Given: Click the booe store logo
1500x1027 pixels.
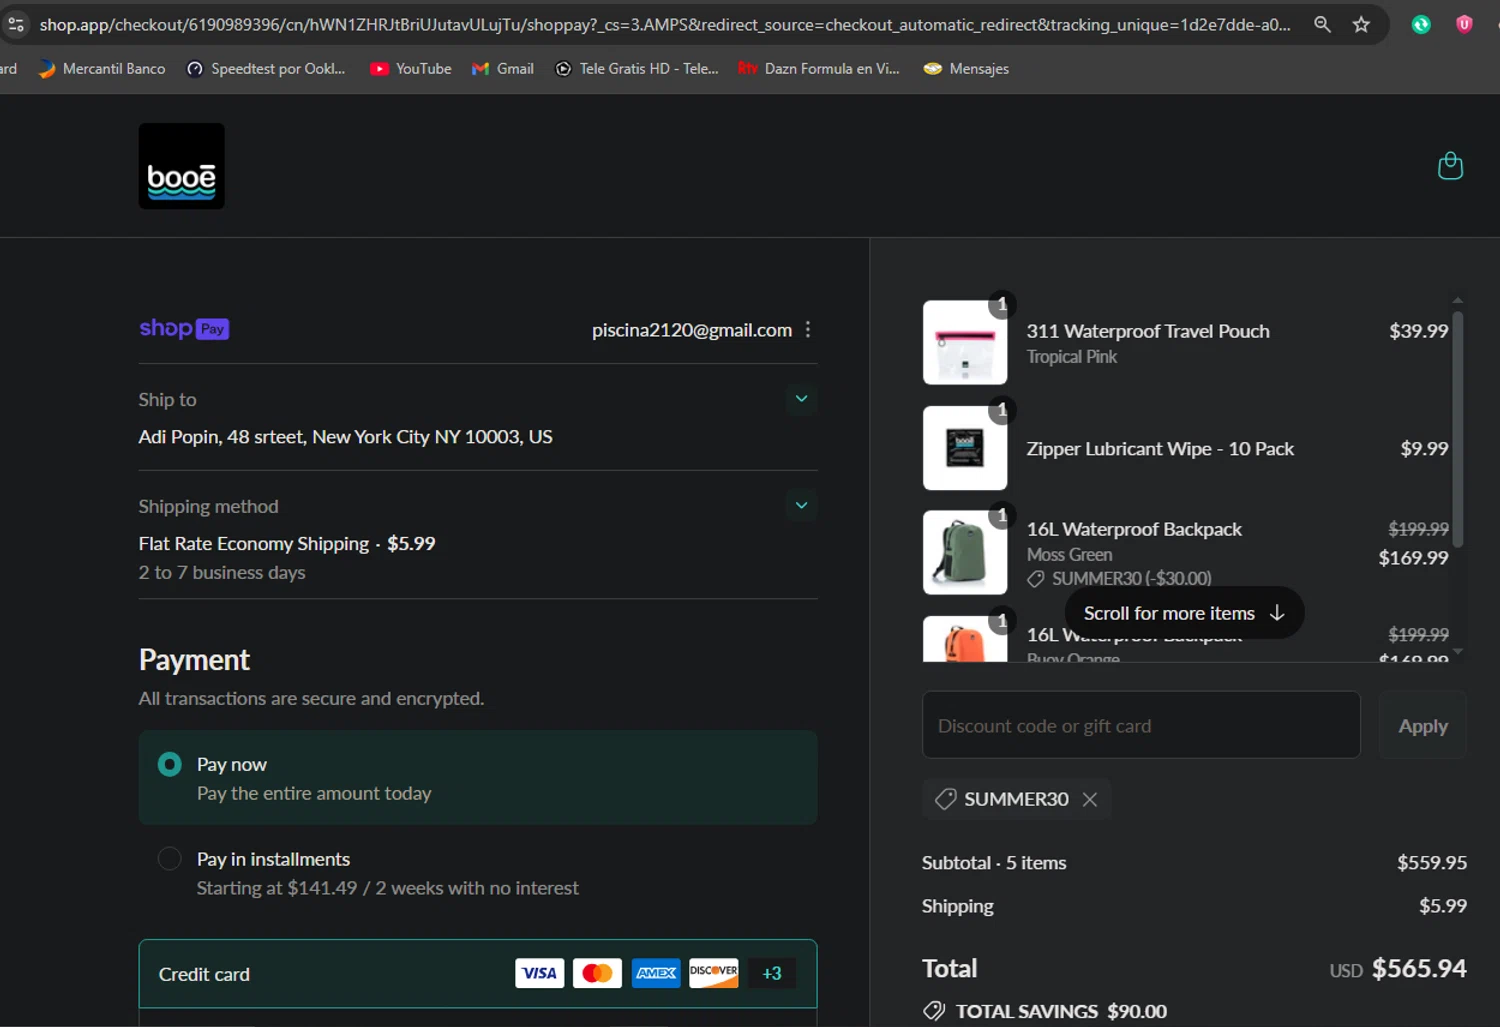Looking at the screenshot, I should pos(181,166).
